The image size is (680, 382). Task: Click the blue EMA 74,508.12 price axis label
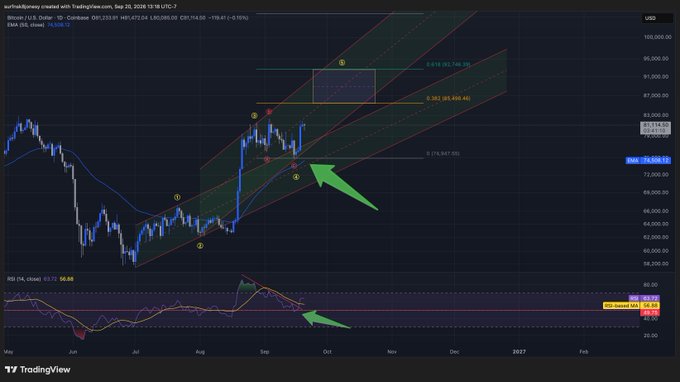click(648, 160)
